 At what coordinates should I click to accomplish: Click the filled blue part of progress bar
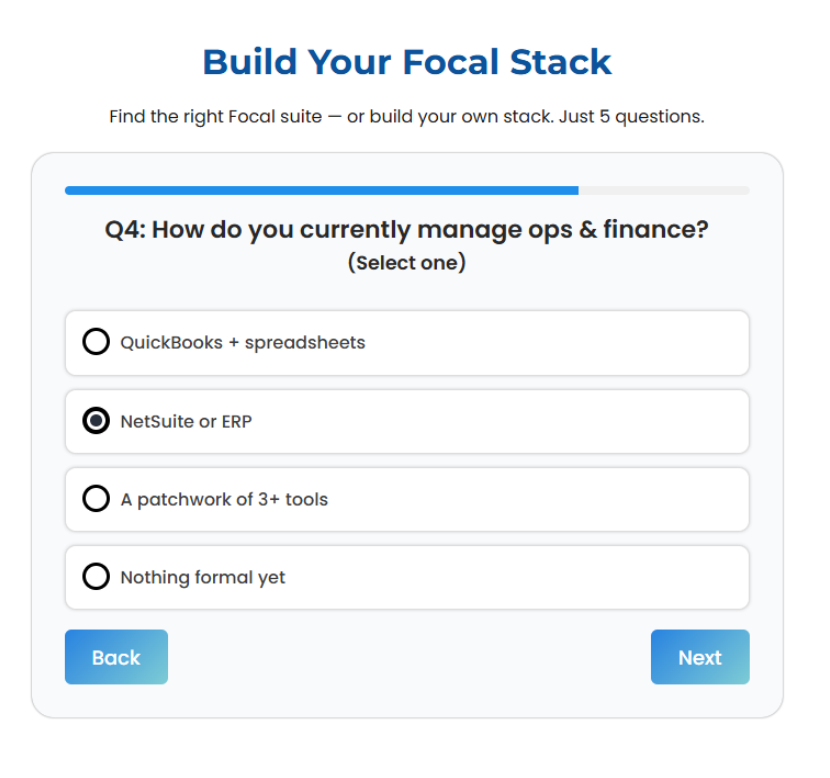[x=320, y=190]
